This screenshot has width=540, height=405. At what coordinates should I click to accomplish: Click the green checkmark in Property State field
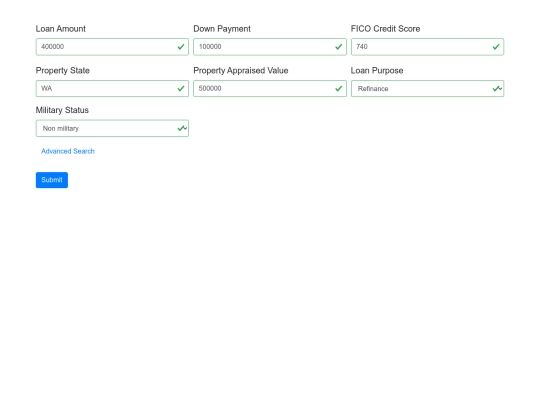(181, 89)
